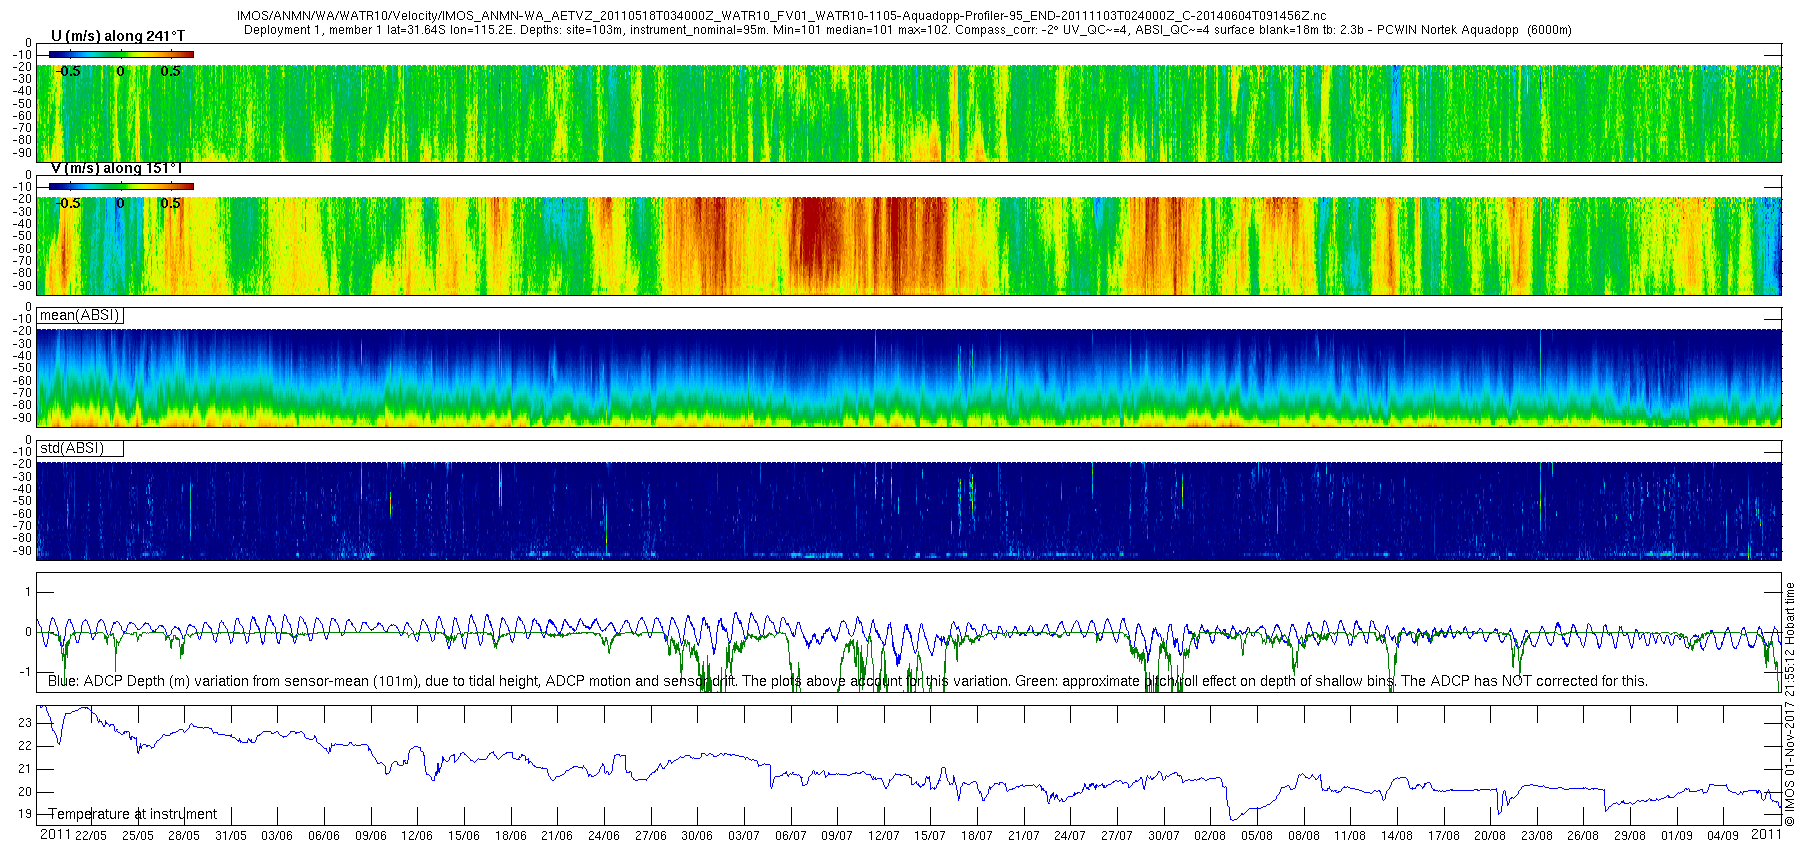Click the 27/07 date tick label
Viewport: 1800px width, 850px height.
click(x=1117, y=835)
